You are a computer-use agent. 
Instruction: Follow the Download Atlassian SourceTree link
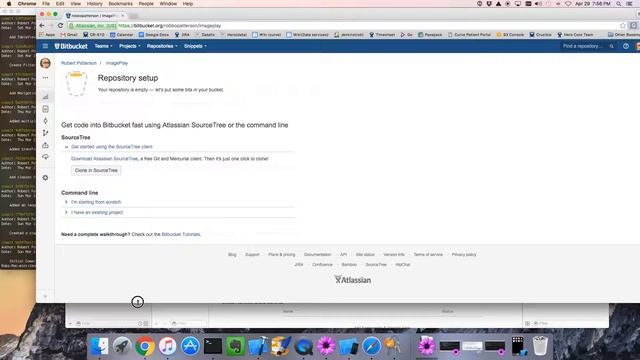[x=104, y=159]
